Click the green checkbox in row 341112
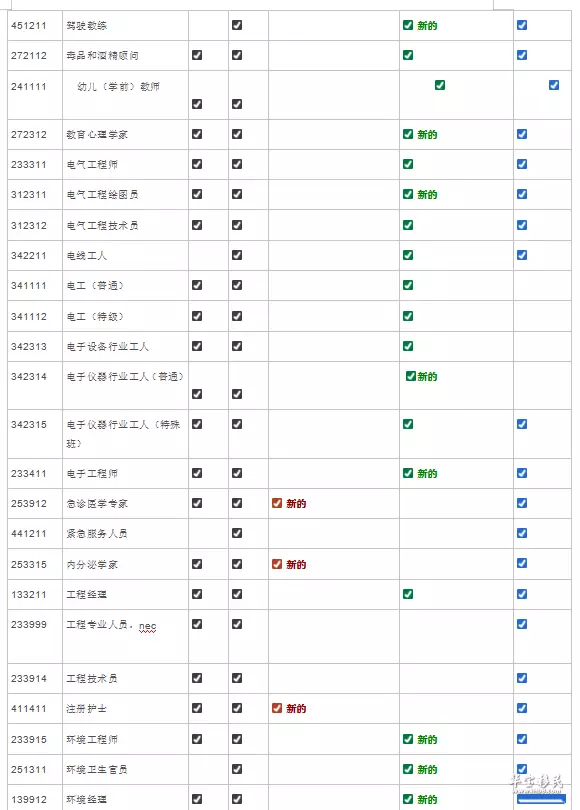 click(x=407, y=316)
